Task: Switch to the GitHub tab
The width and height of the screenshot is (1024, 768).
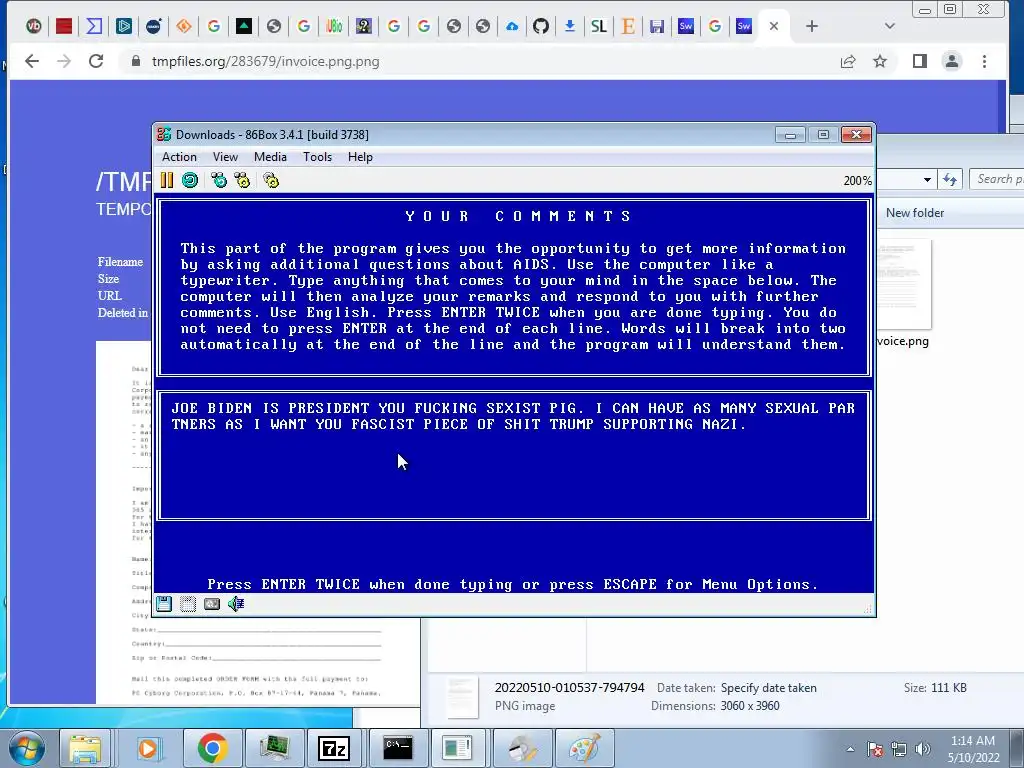Action: click(x=540, y=26)
